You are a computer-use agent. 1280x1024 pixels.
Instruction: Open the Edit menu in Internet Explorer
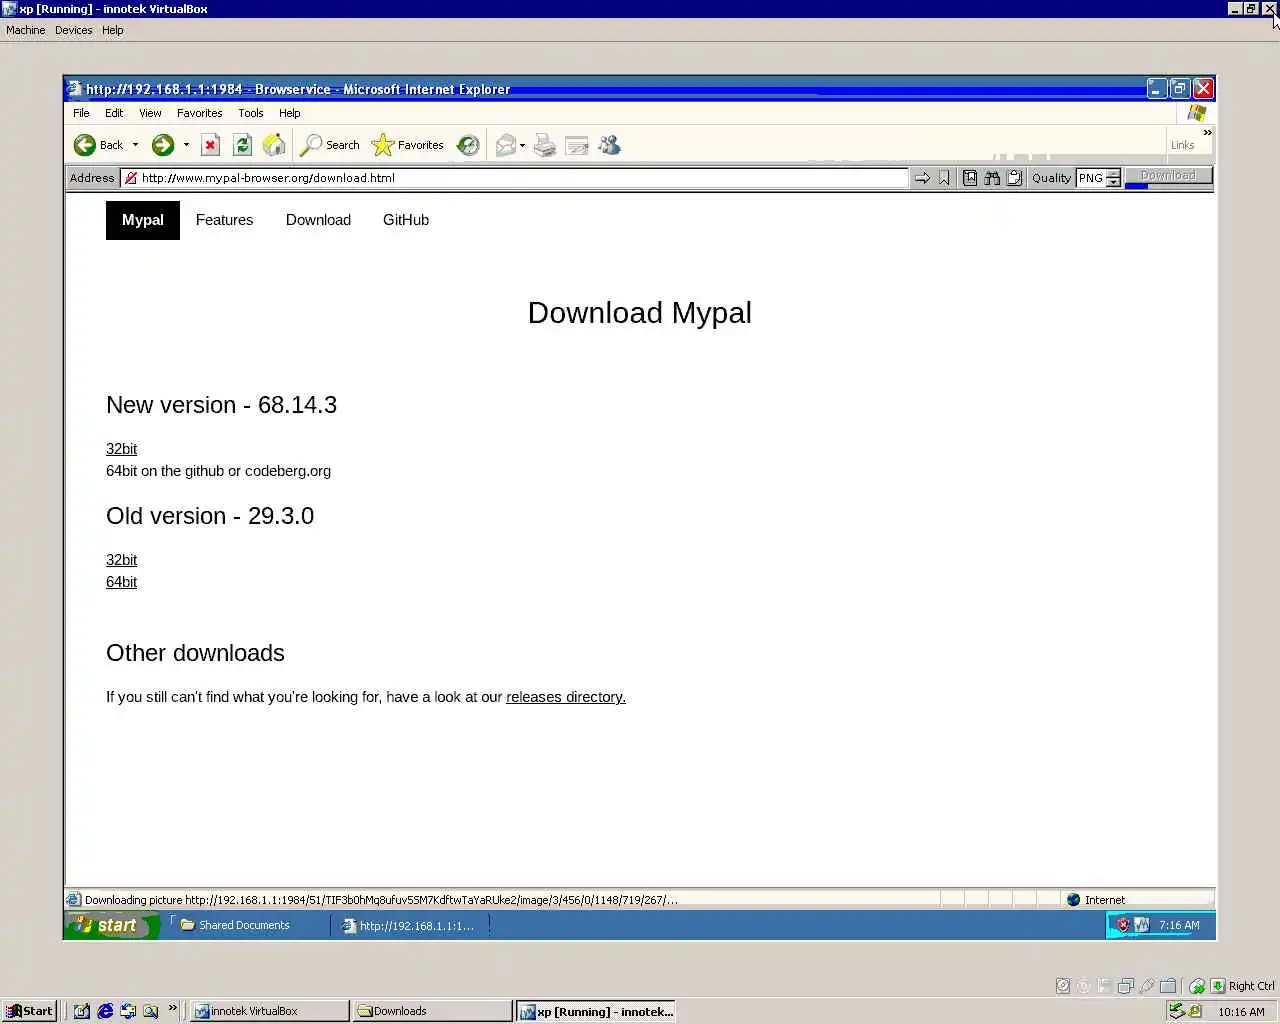pyautogui.click(x=114, y=113)
